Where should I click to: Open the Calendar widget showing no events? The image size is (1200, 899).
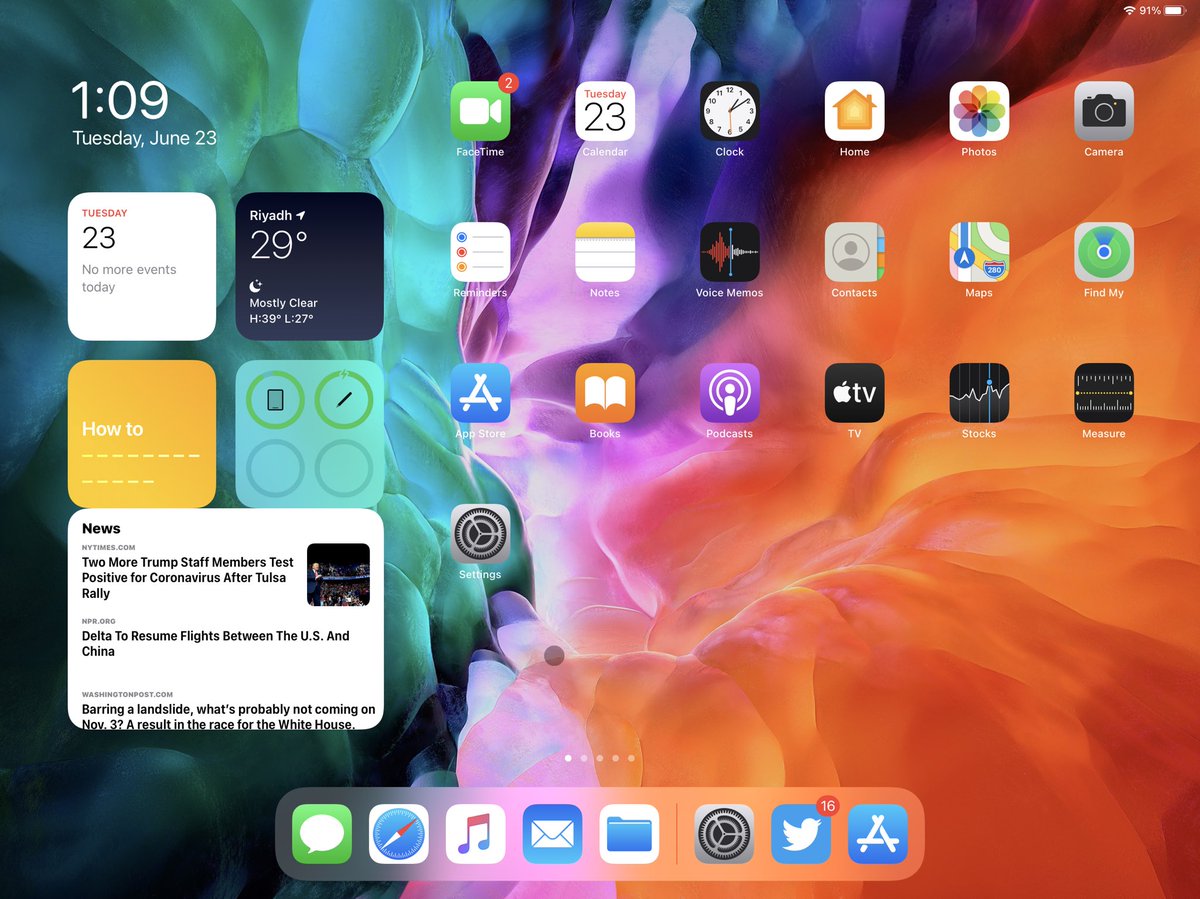pos(142,267)
